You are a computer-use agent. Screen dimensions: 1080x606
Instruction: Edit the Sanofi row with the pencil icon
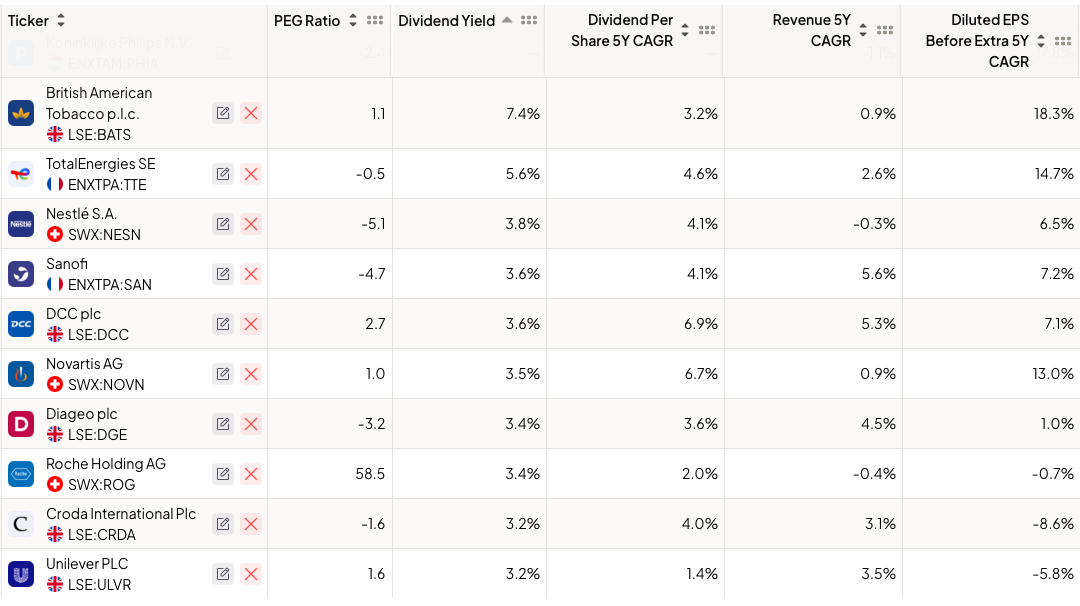[x=223, y=273]
